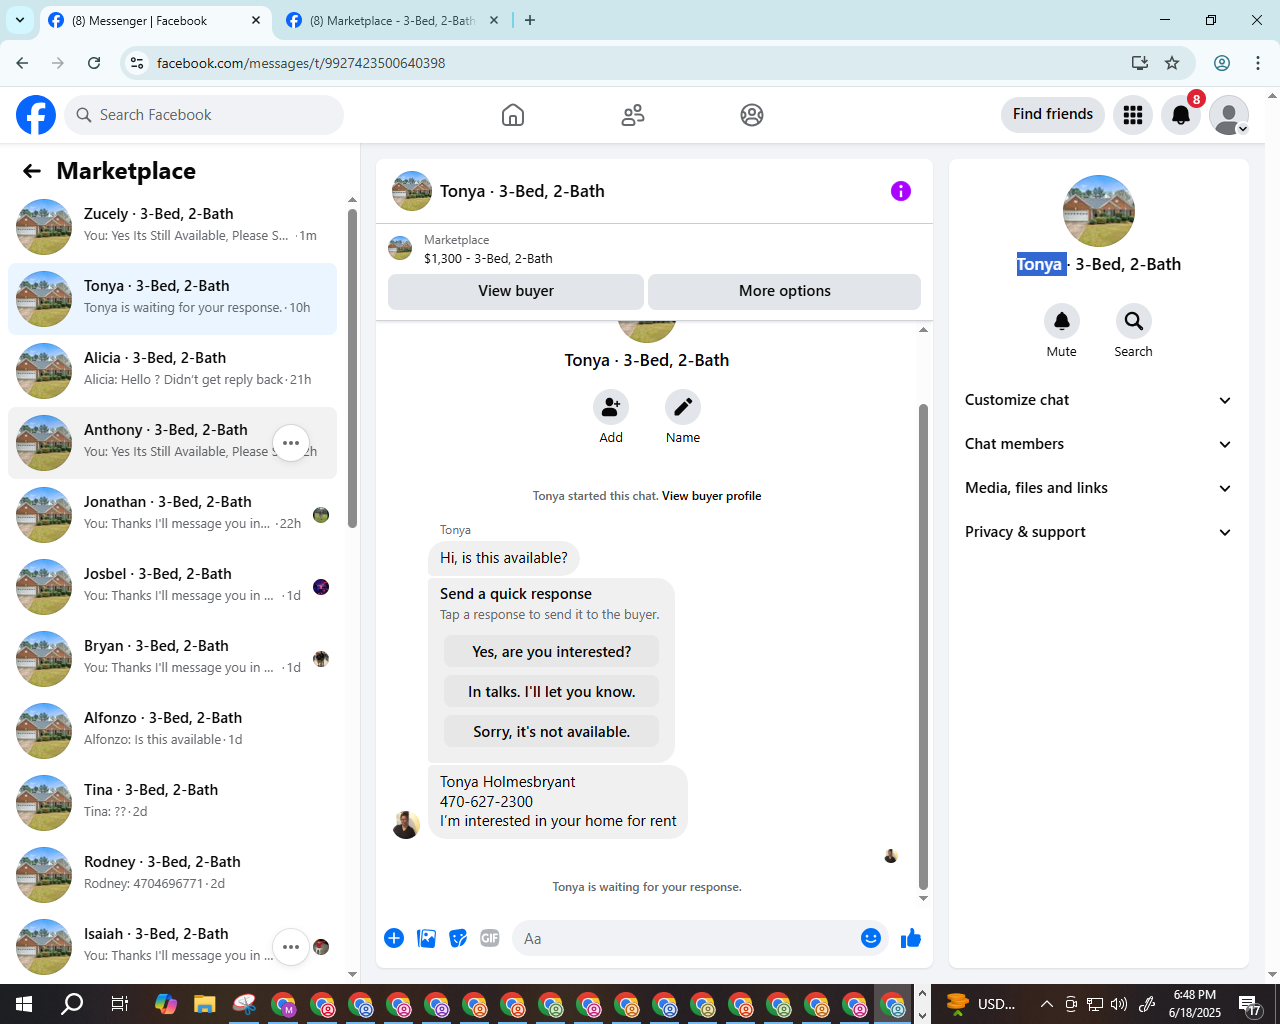Screen dimensions: 1280x1024
Task: Click the chat messages scrollbar
Action: [923, 646]
